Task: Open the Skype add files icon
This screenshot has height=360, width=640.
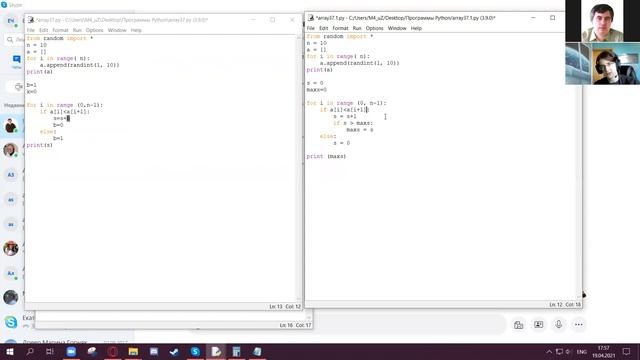Action: (x=518, y=324)
